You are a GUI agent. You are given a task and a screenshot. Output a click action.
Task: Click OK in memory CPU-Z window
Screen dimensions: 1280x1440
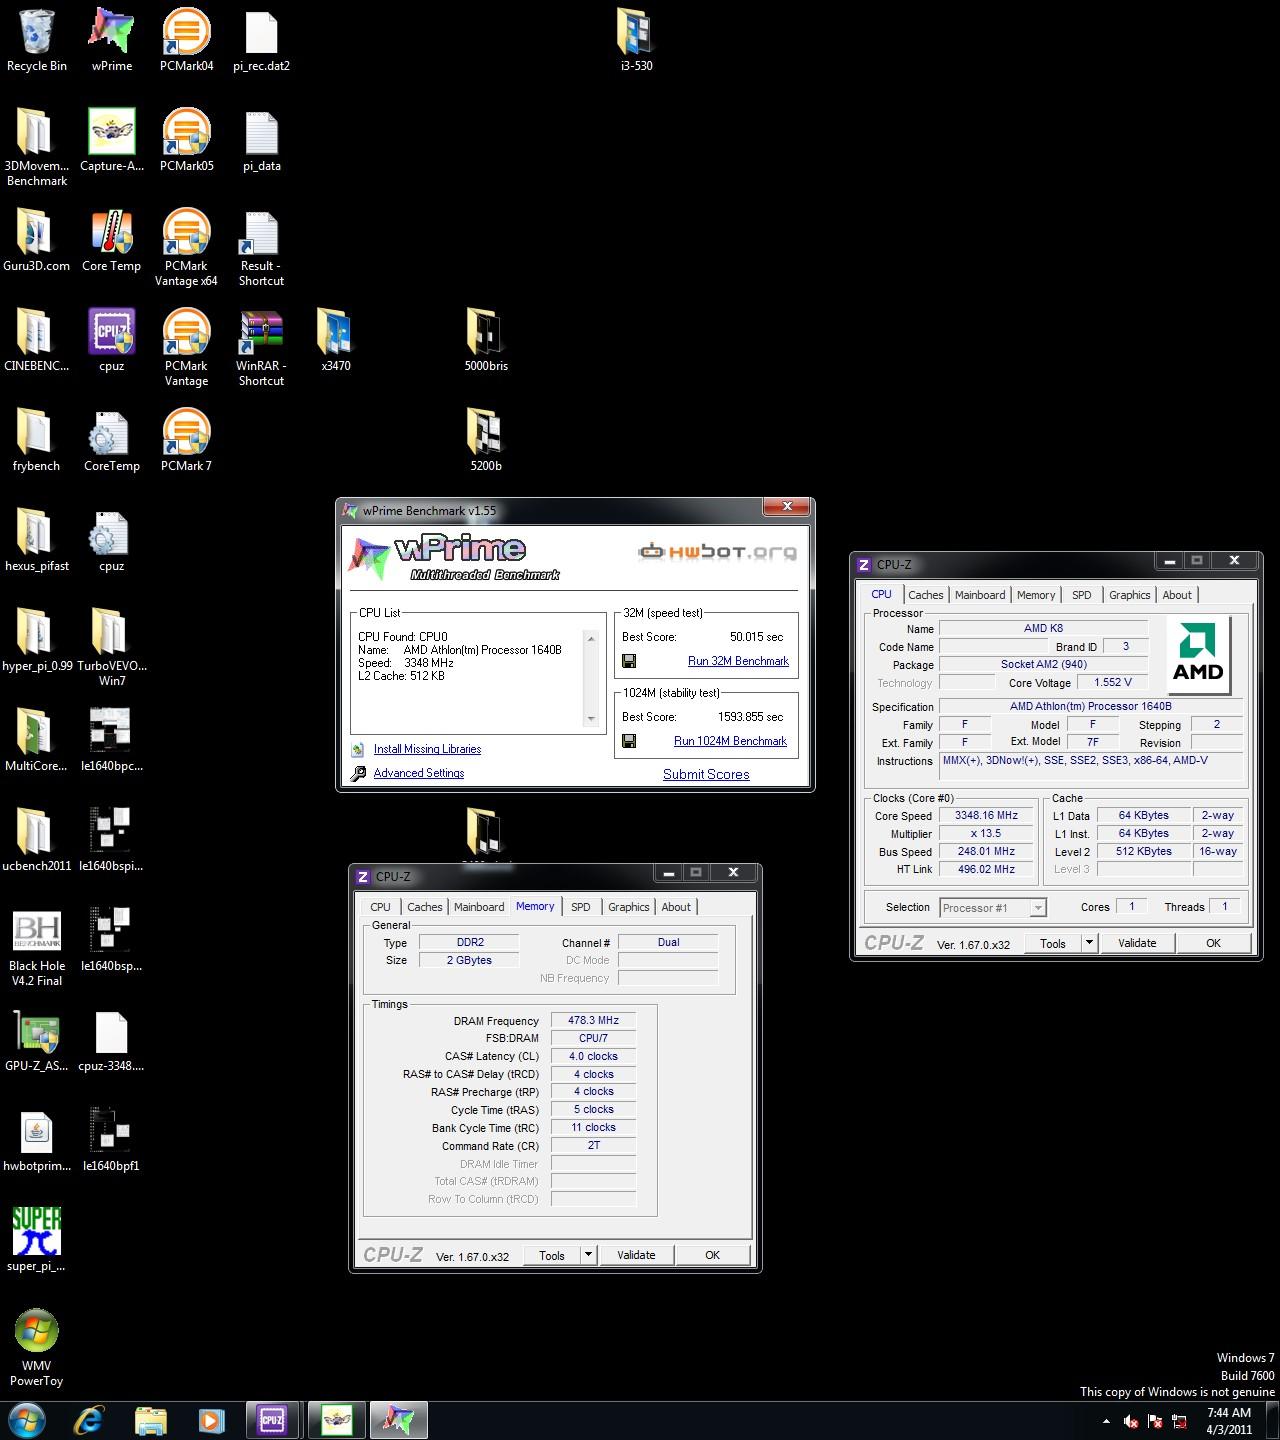point(712,1255)
